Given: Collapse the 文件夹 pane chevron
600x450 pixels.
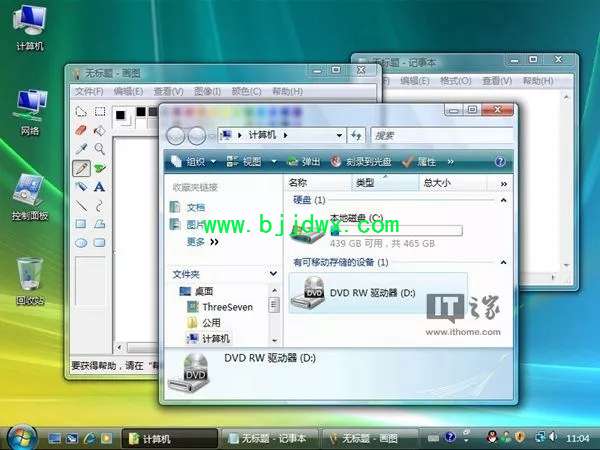Looking at the screenshot, I should 273,274.
